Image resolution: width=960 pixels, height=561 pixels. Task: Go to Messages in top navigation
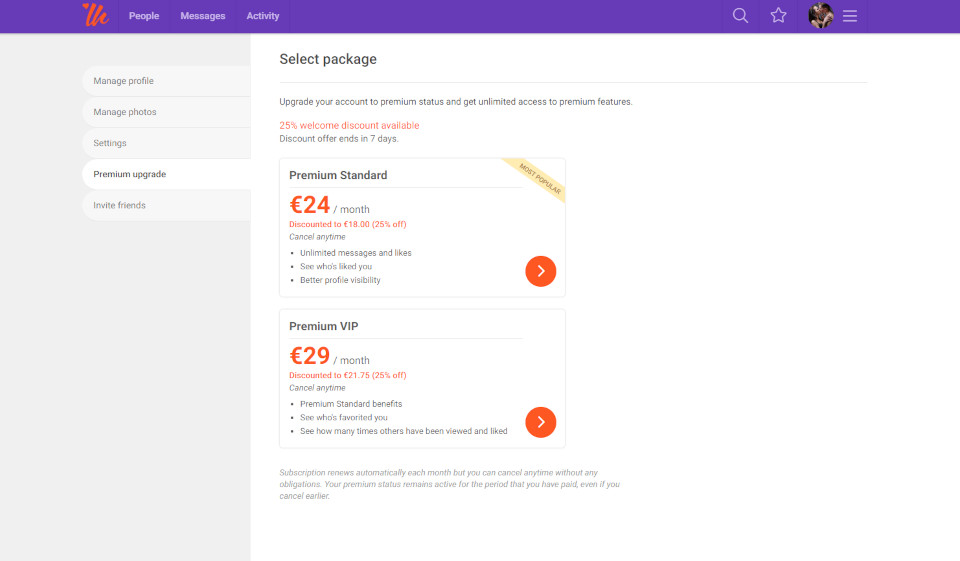pyautogui.click(x=203, y=16)
